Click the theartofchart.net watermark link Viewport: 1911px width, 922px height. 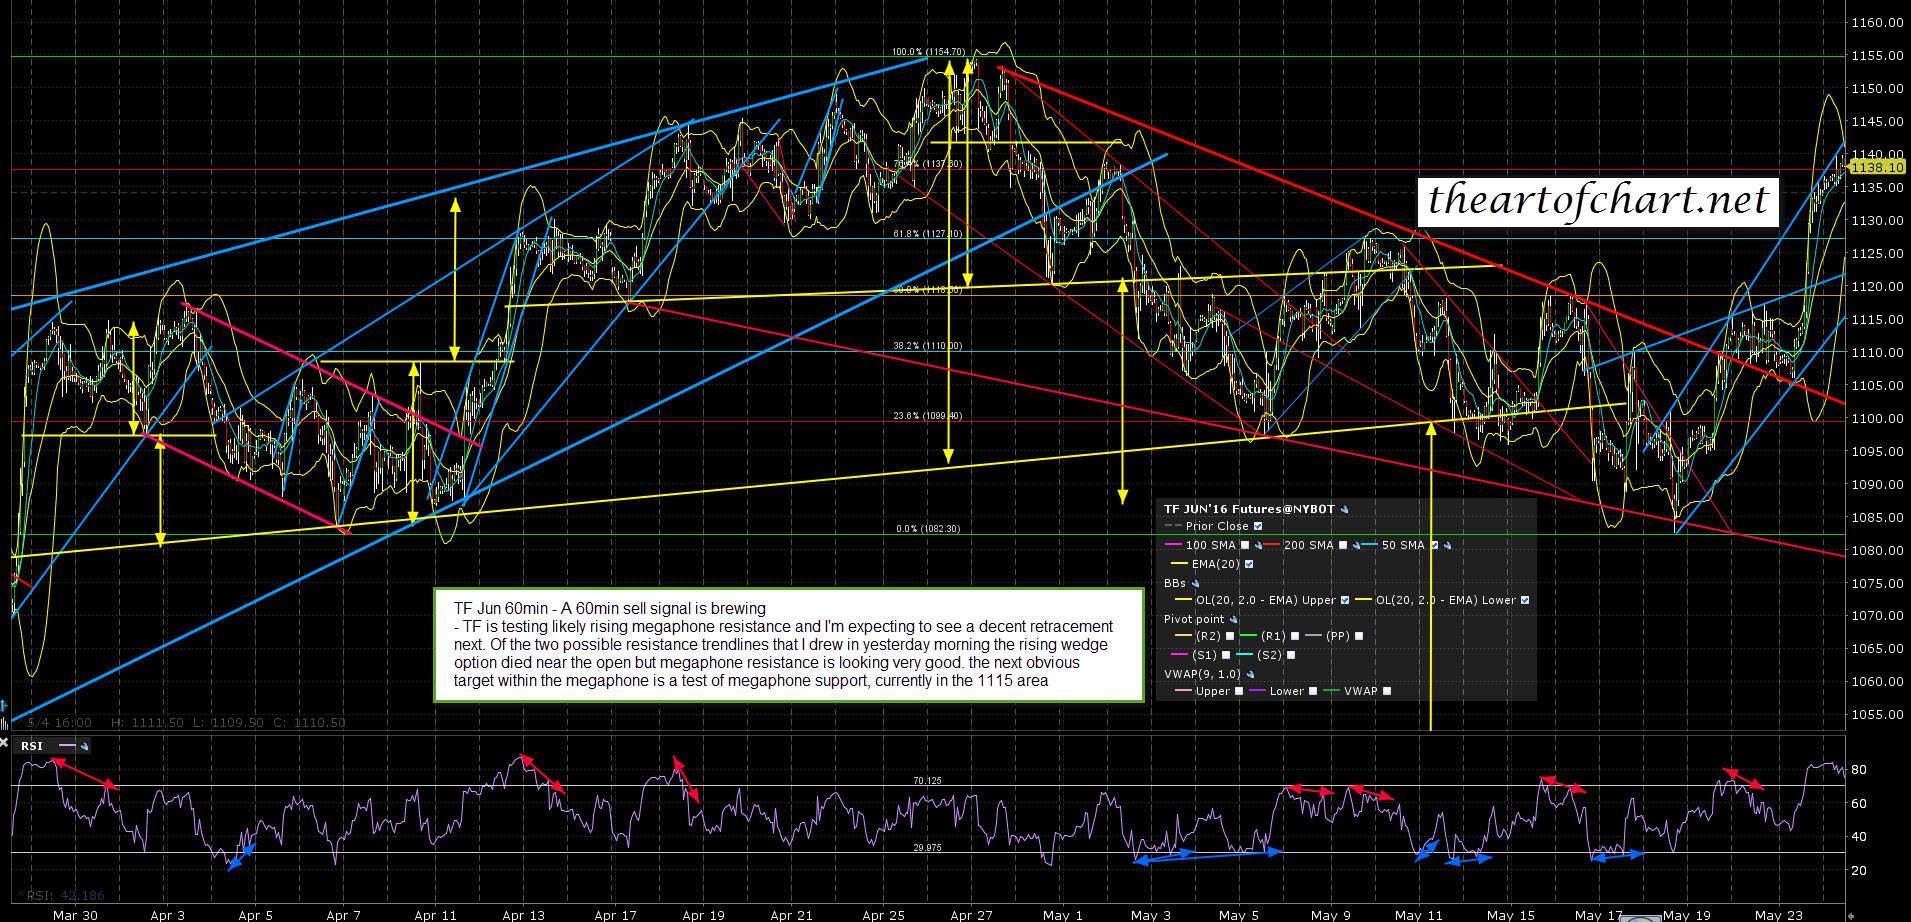1597,200
